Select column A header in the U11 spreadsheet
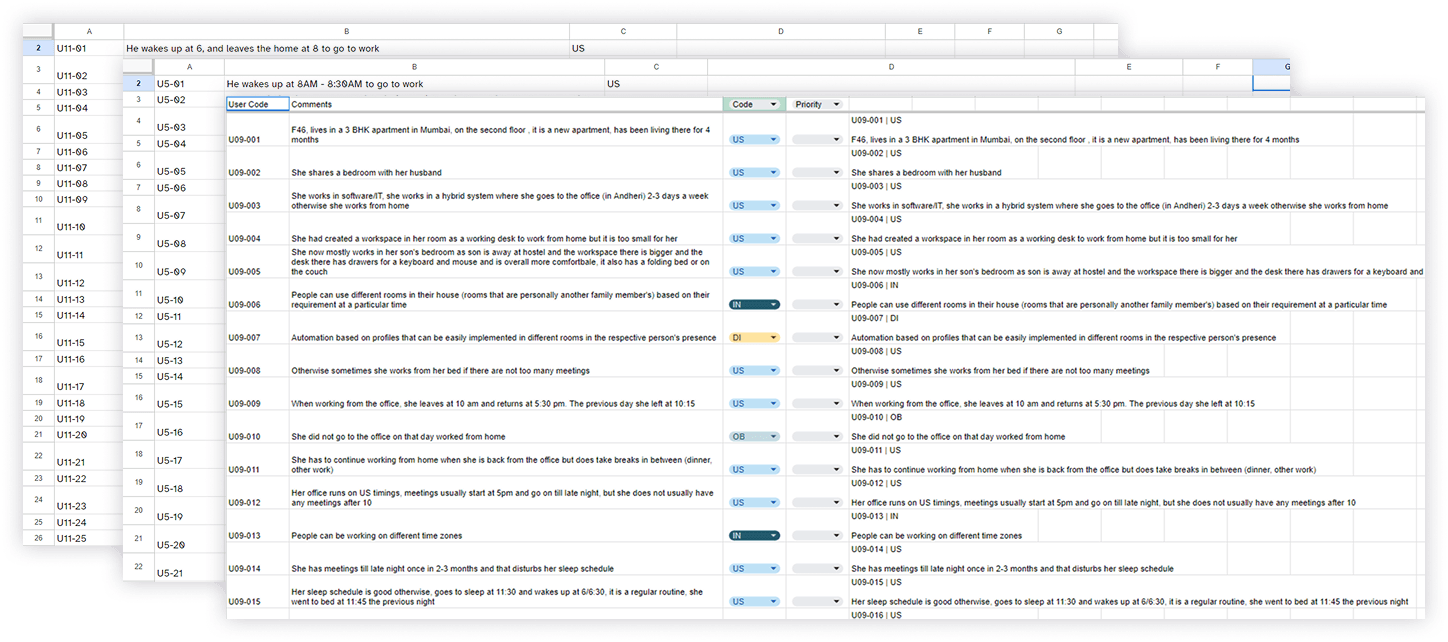Image resolution: width=1448 pixels, height=642 pixels. tap(89, 32)
